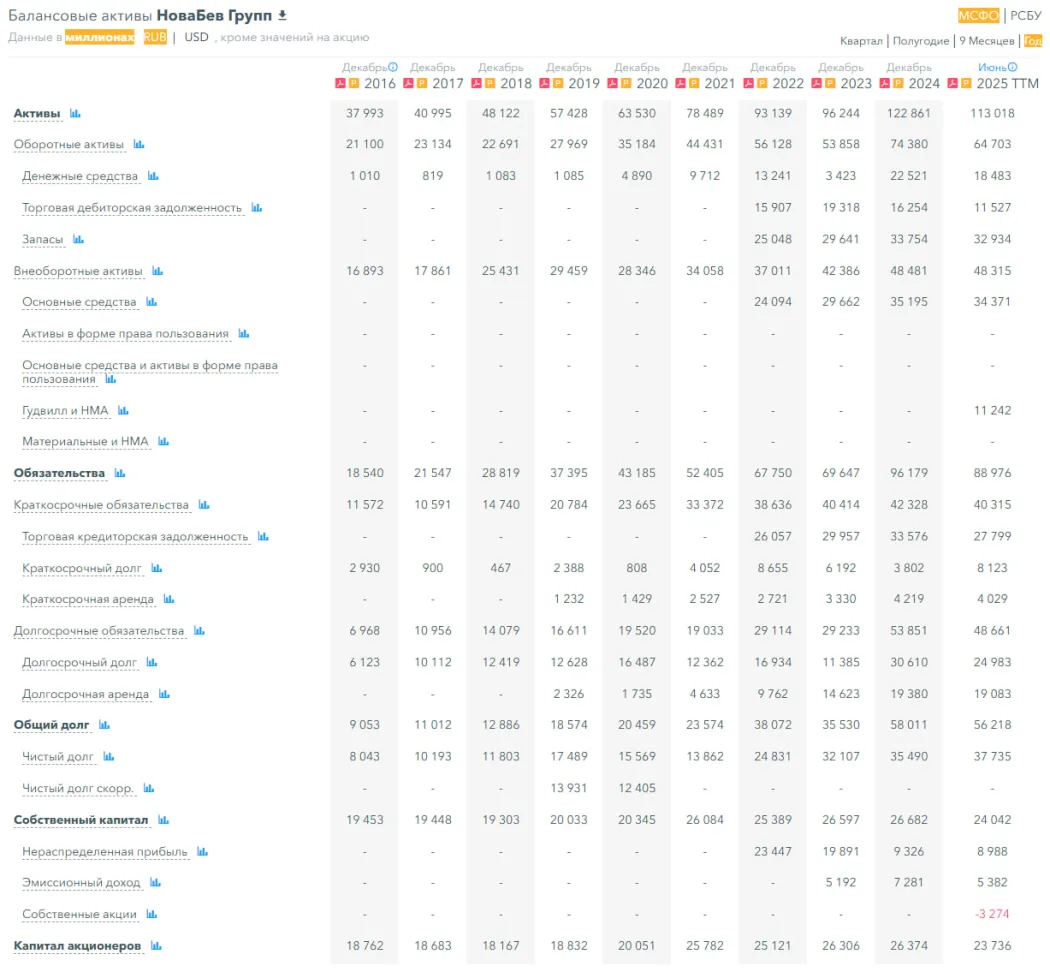Open the chart for Активы row
Screen dimensions: 1050x978
pyautogui.click(x=75, y=114)
